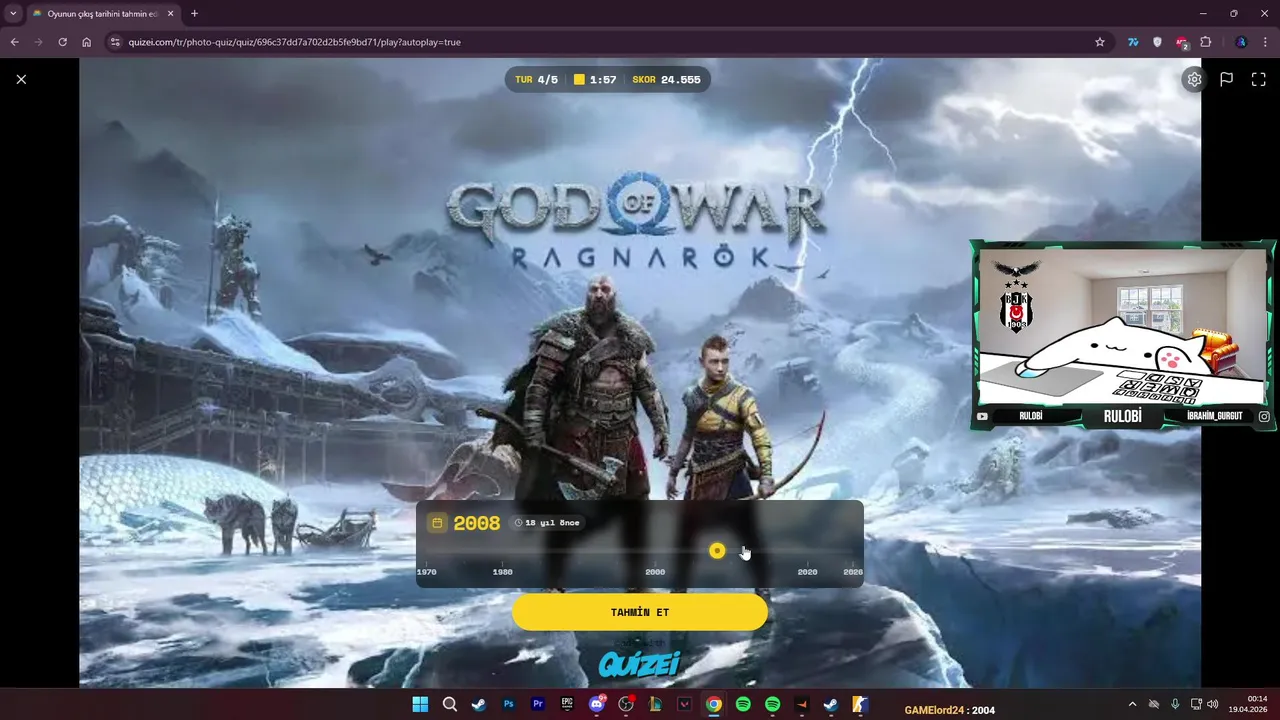Click the 2000 mark on the year timeline
The height and width of the screenshot is (720, 1280).
click(x=655, y=572)
